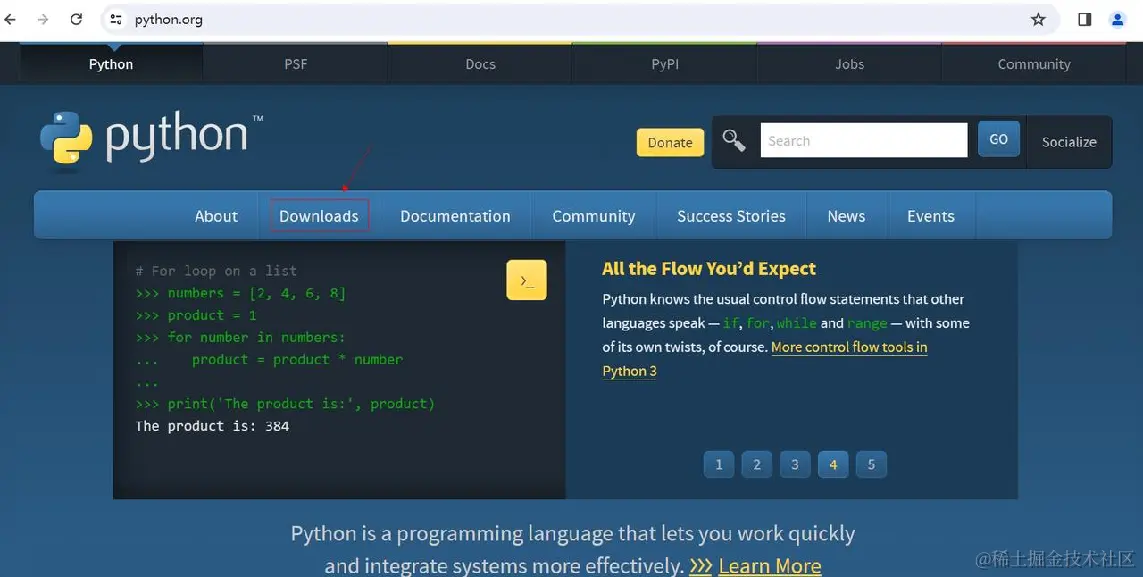Go to slide 3 of the code carousel

tap(795, 465)
